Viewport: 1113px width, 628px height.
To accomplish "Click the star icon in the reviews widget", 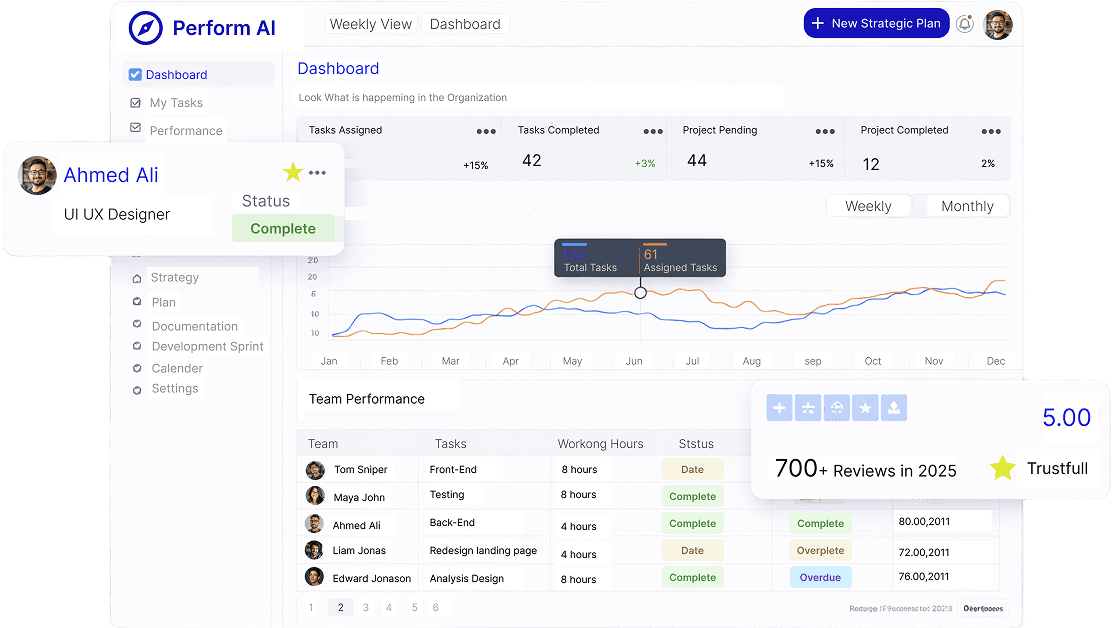I will [865, 407].
